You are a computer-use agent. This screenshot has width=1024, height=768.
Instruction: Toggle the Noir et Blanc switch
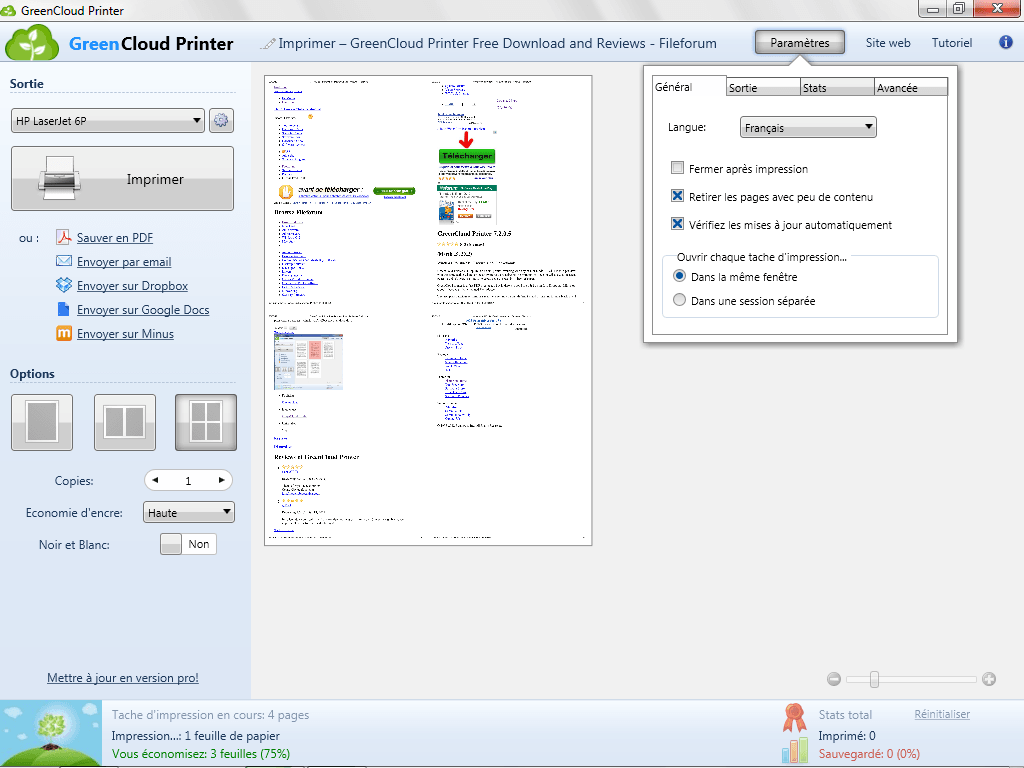(x=188, y=544)
